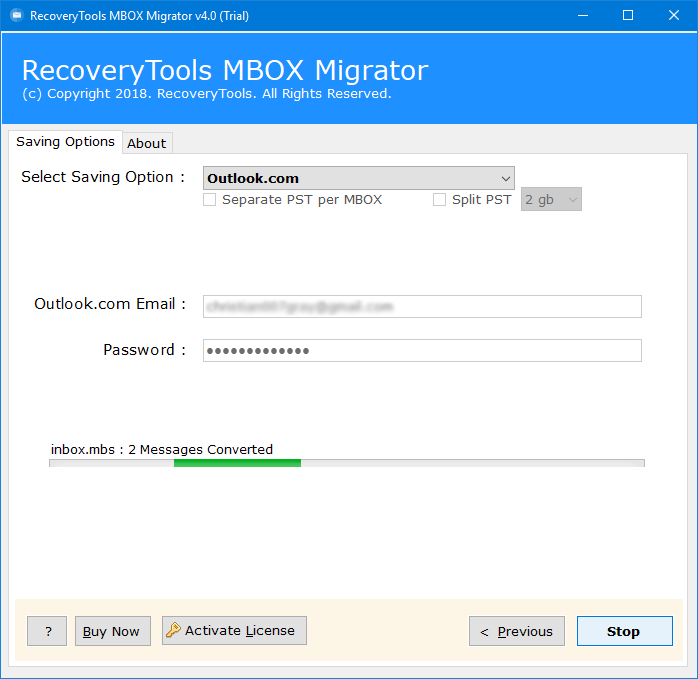Click the 'Select Saving Option :' label
The width and height of the screenshot is (698, 679).
click(x=103, y=177)
